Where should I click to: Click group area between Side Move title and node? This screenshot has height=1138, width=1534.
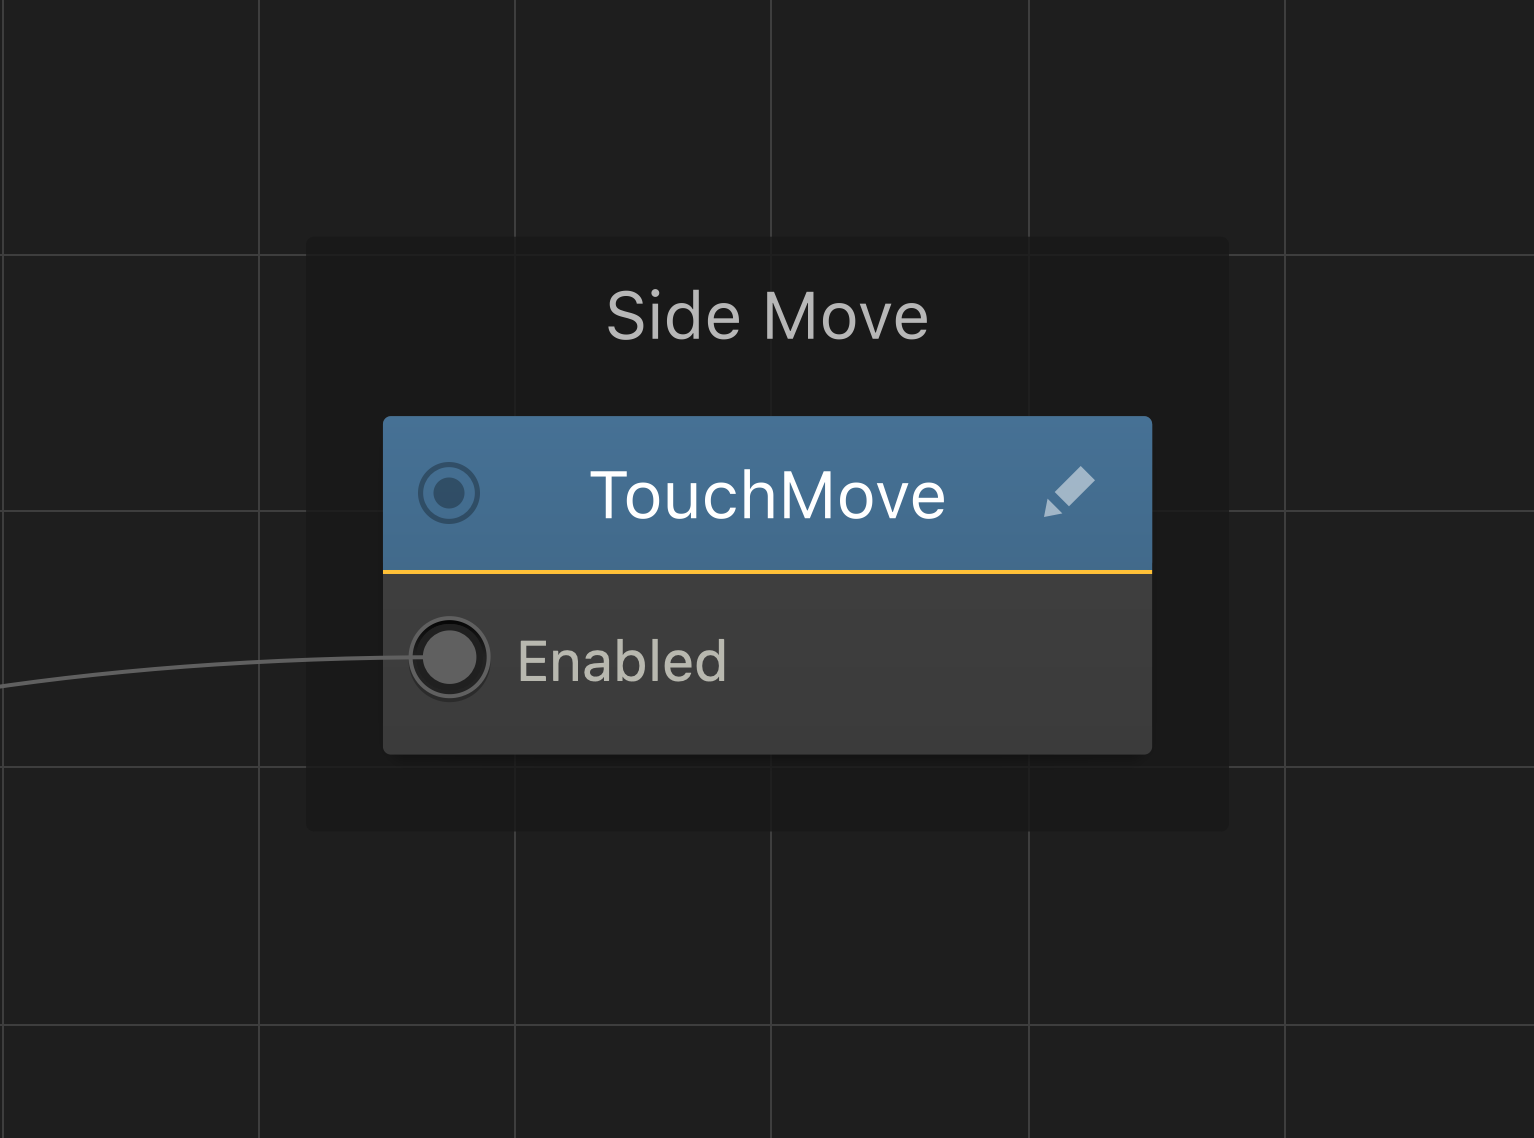(x=768, y=382)
